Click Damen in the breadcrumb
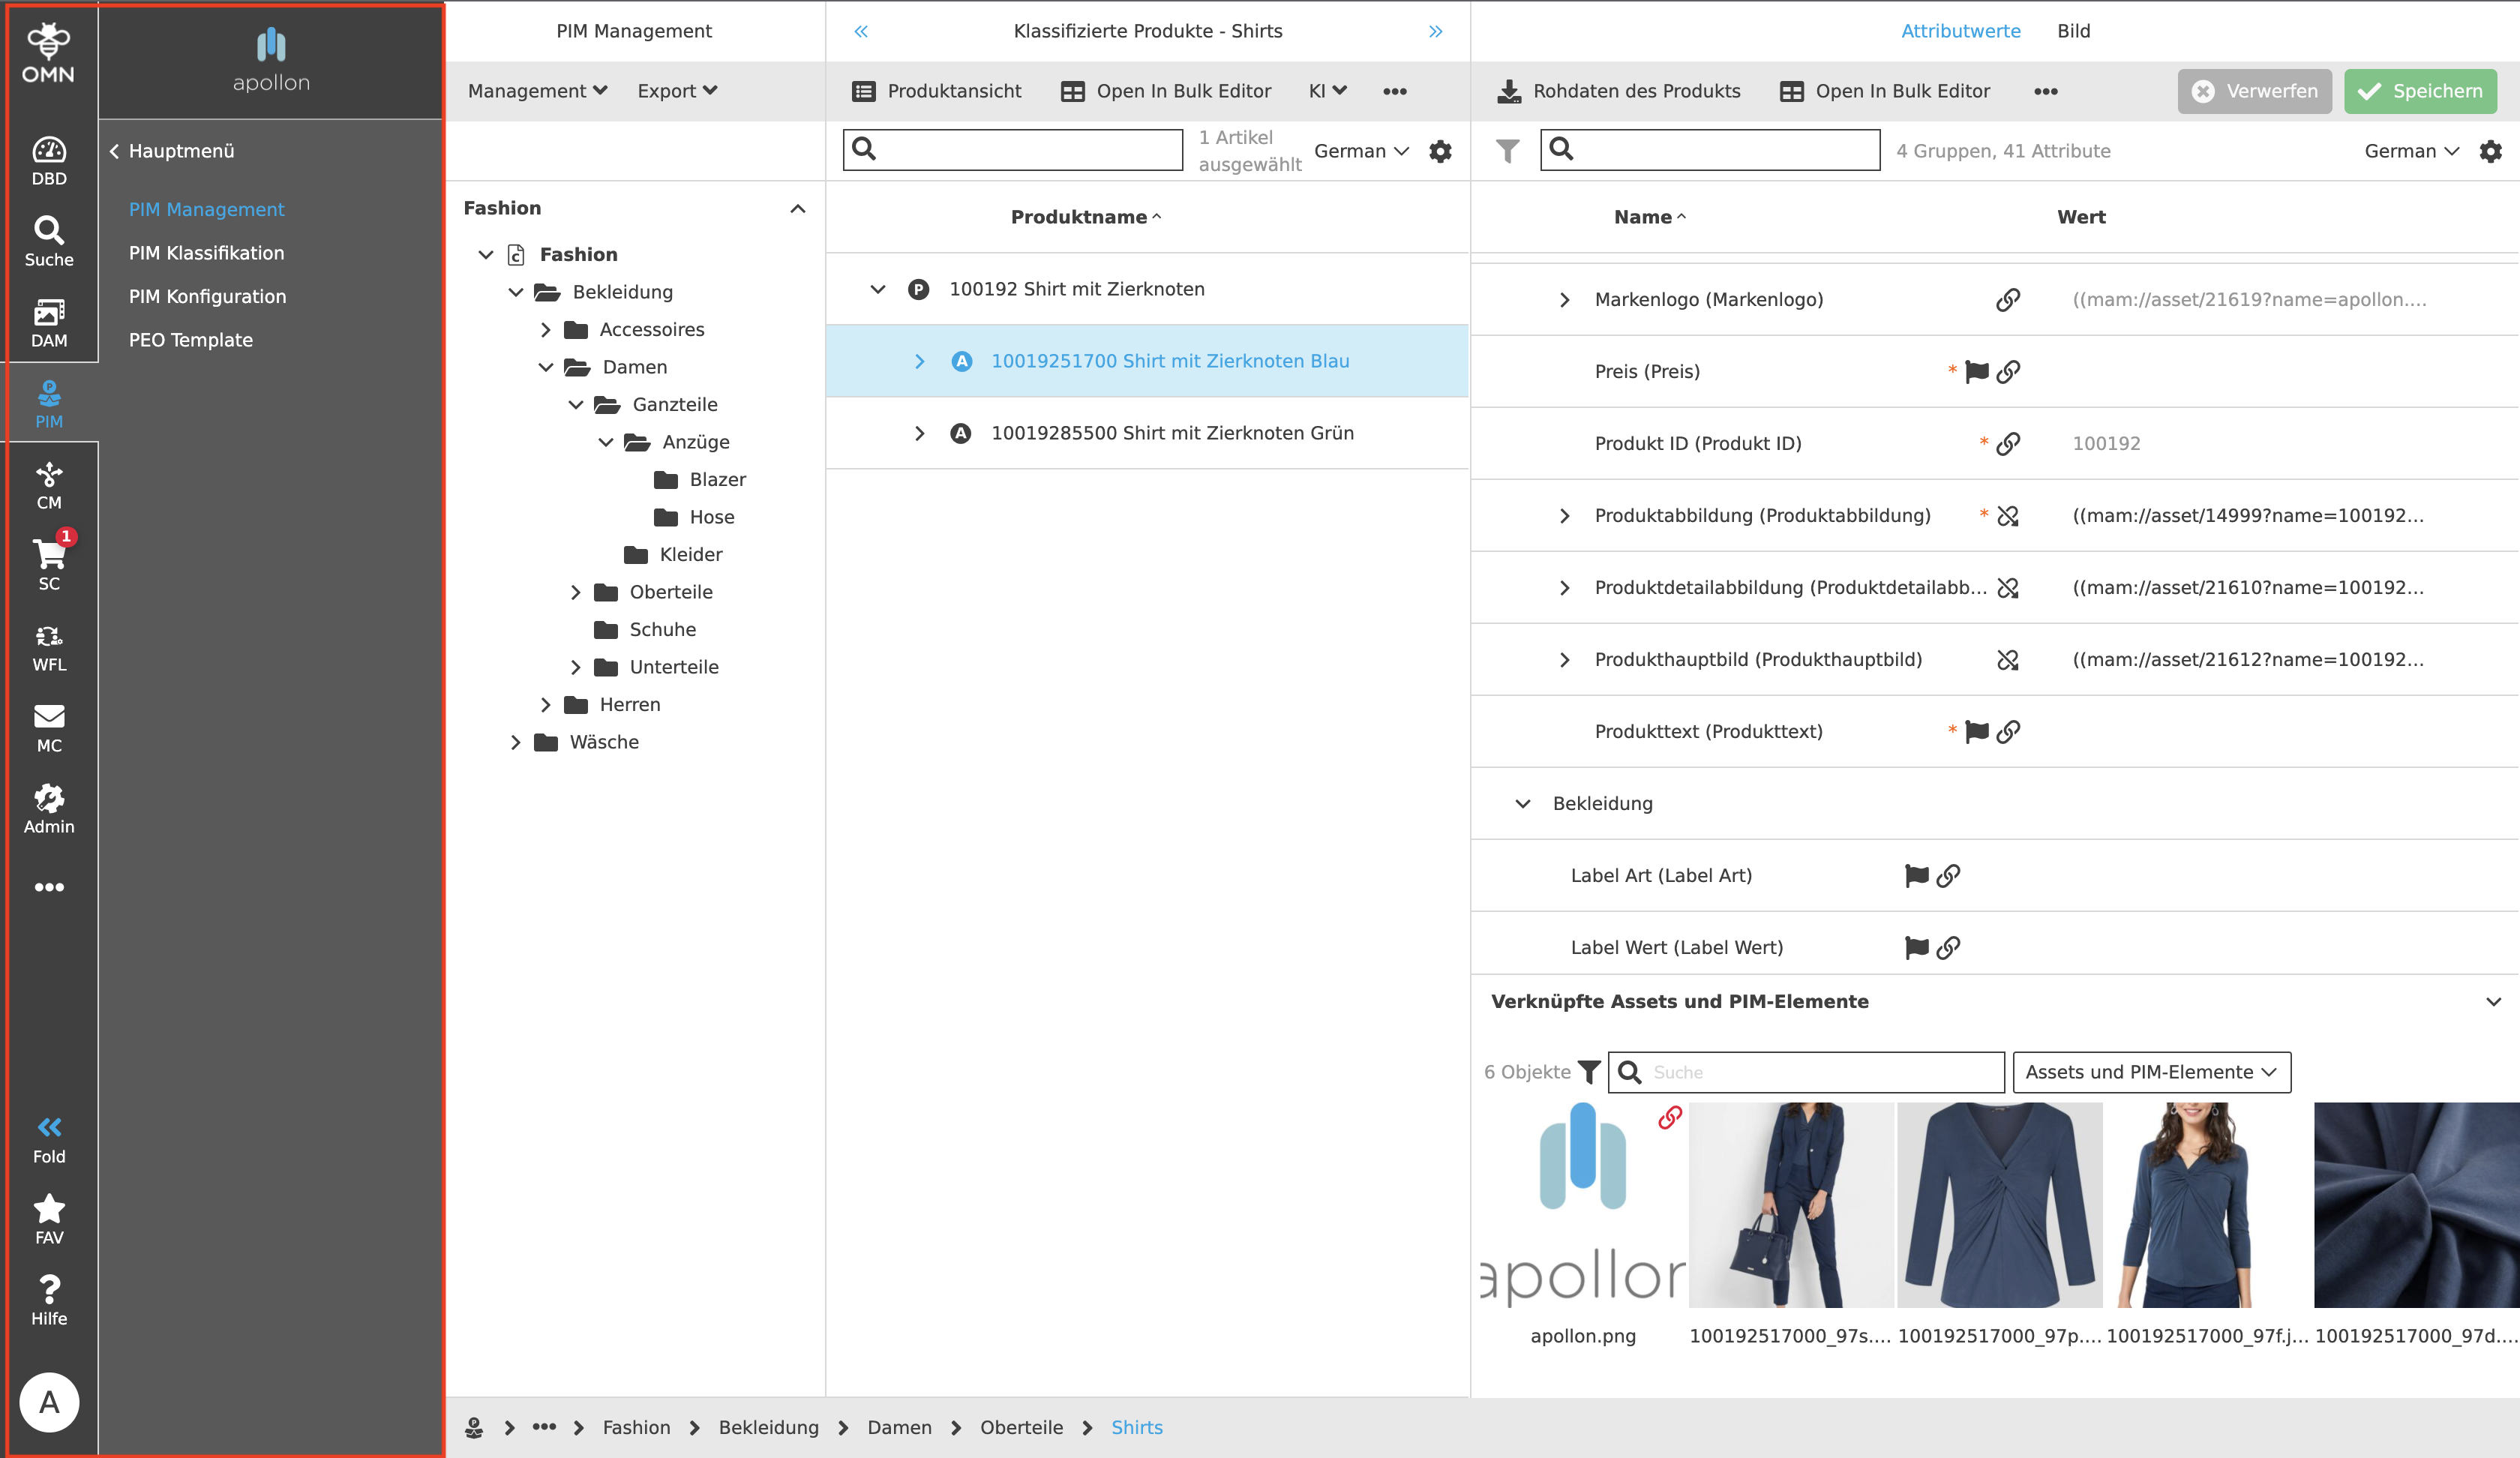This screenshot has width=2520, height=1458. point(898,1427)
